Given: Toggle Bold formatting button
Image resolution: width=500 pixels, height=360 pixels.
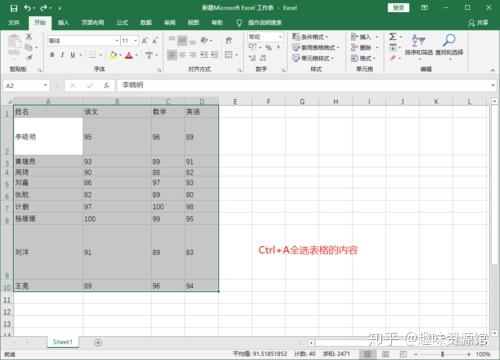Looking at the screenshot, I should [x=52, y=55].
